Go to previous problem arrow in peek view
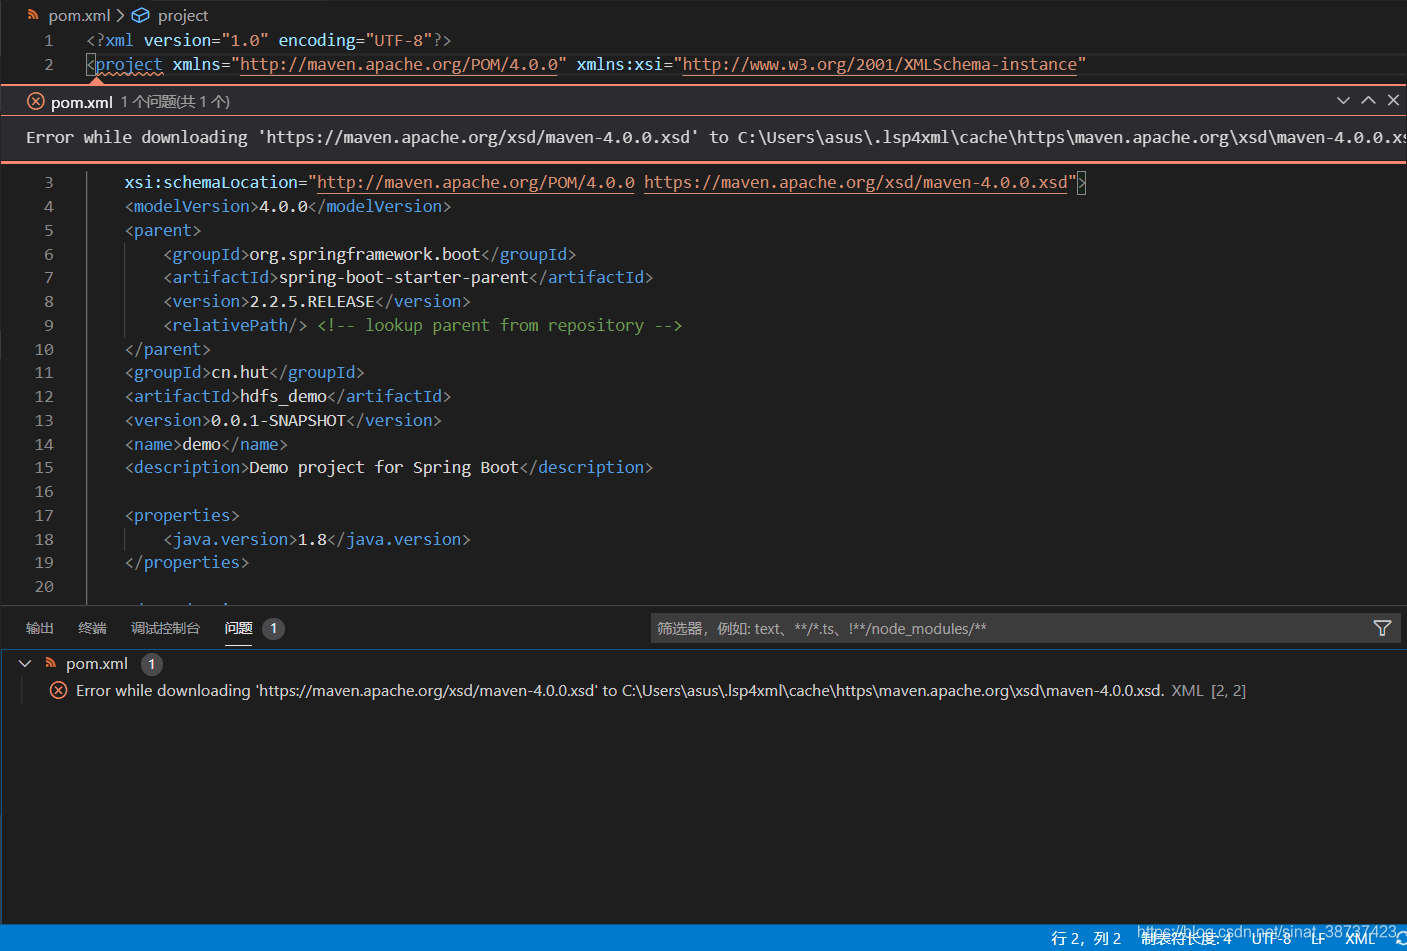This screenshot has height=951, width=1407. click(1368, 100)
